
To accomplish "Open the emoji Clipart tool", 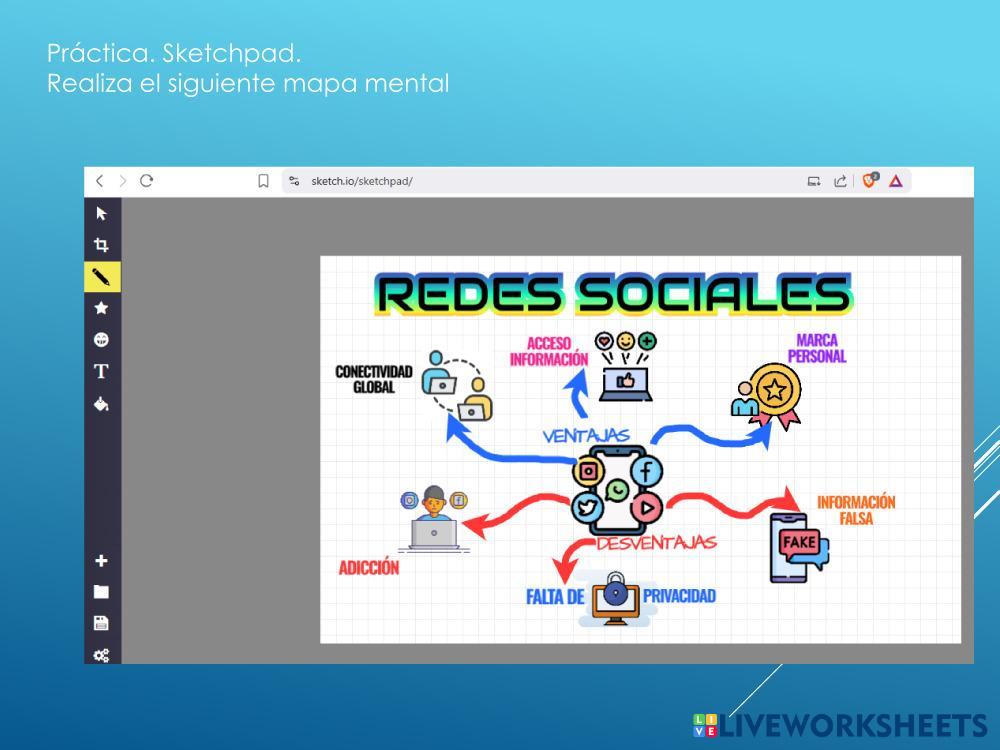I will click(x=101, y=340).
